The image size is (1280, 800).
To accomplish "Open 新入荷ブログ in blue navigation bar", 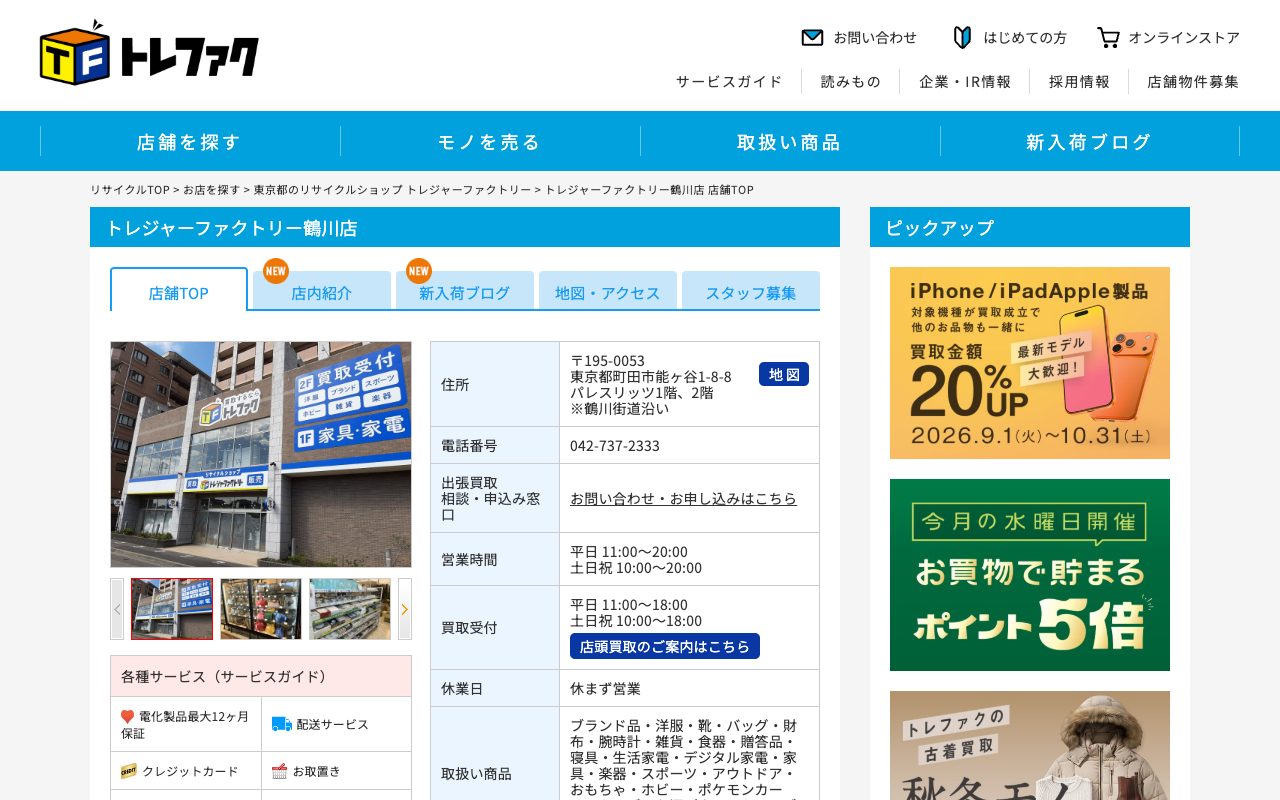I will pos(1090,141).
